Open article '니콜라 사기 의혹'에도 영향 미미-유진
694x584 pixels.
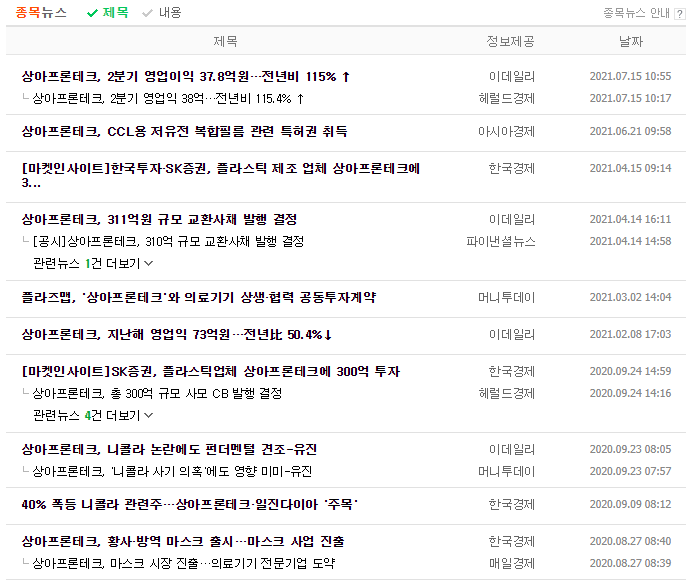coord(172,471)
